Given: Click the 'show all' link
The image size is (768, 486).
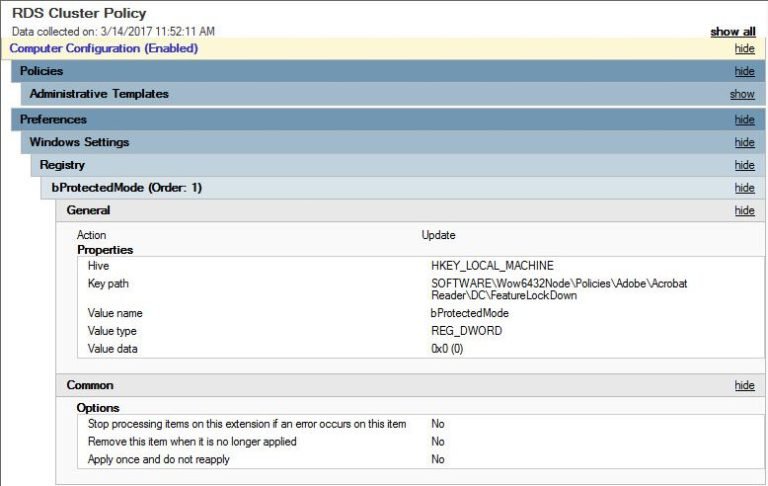Looking at the screenshot, I should coord(732,32).
